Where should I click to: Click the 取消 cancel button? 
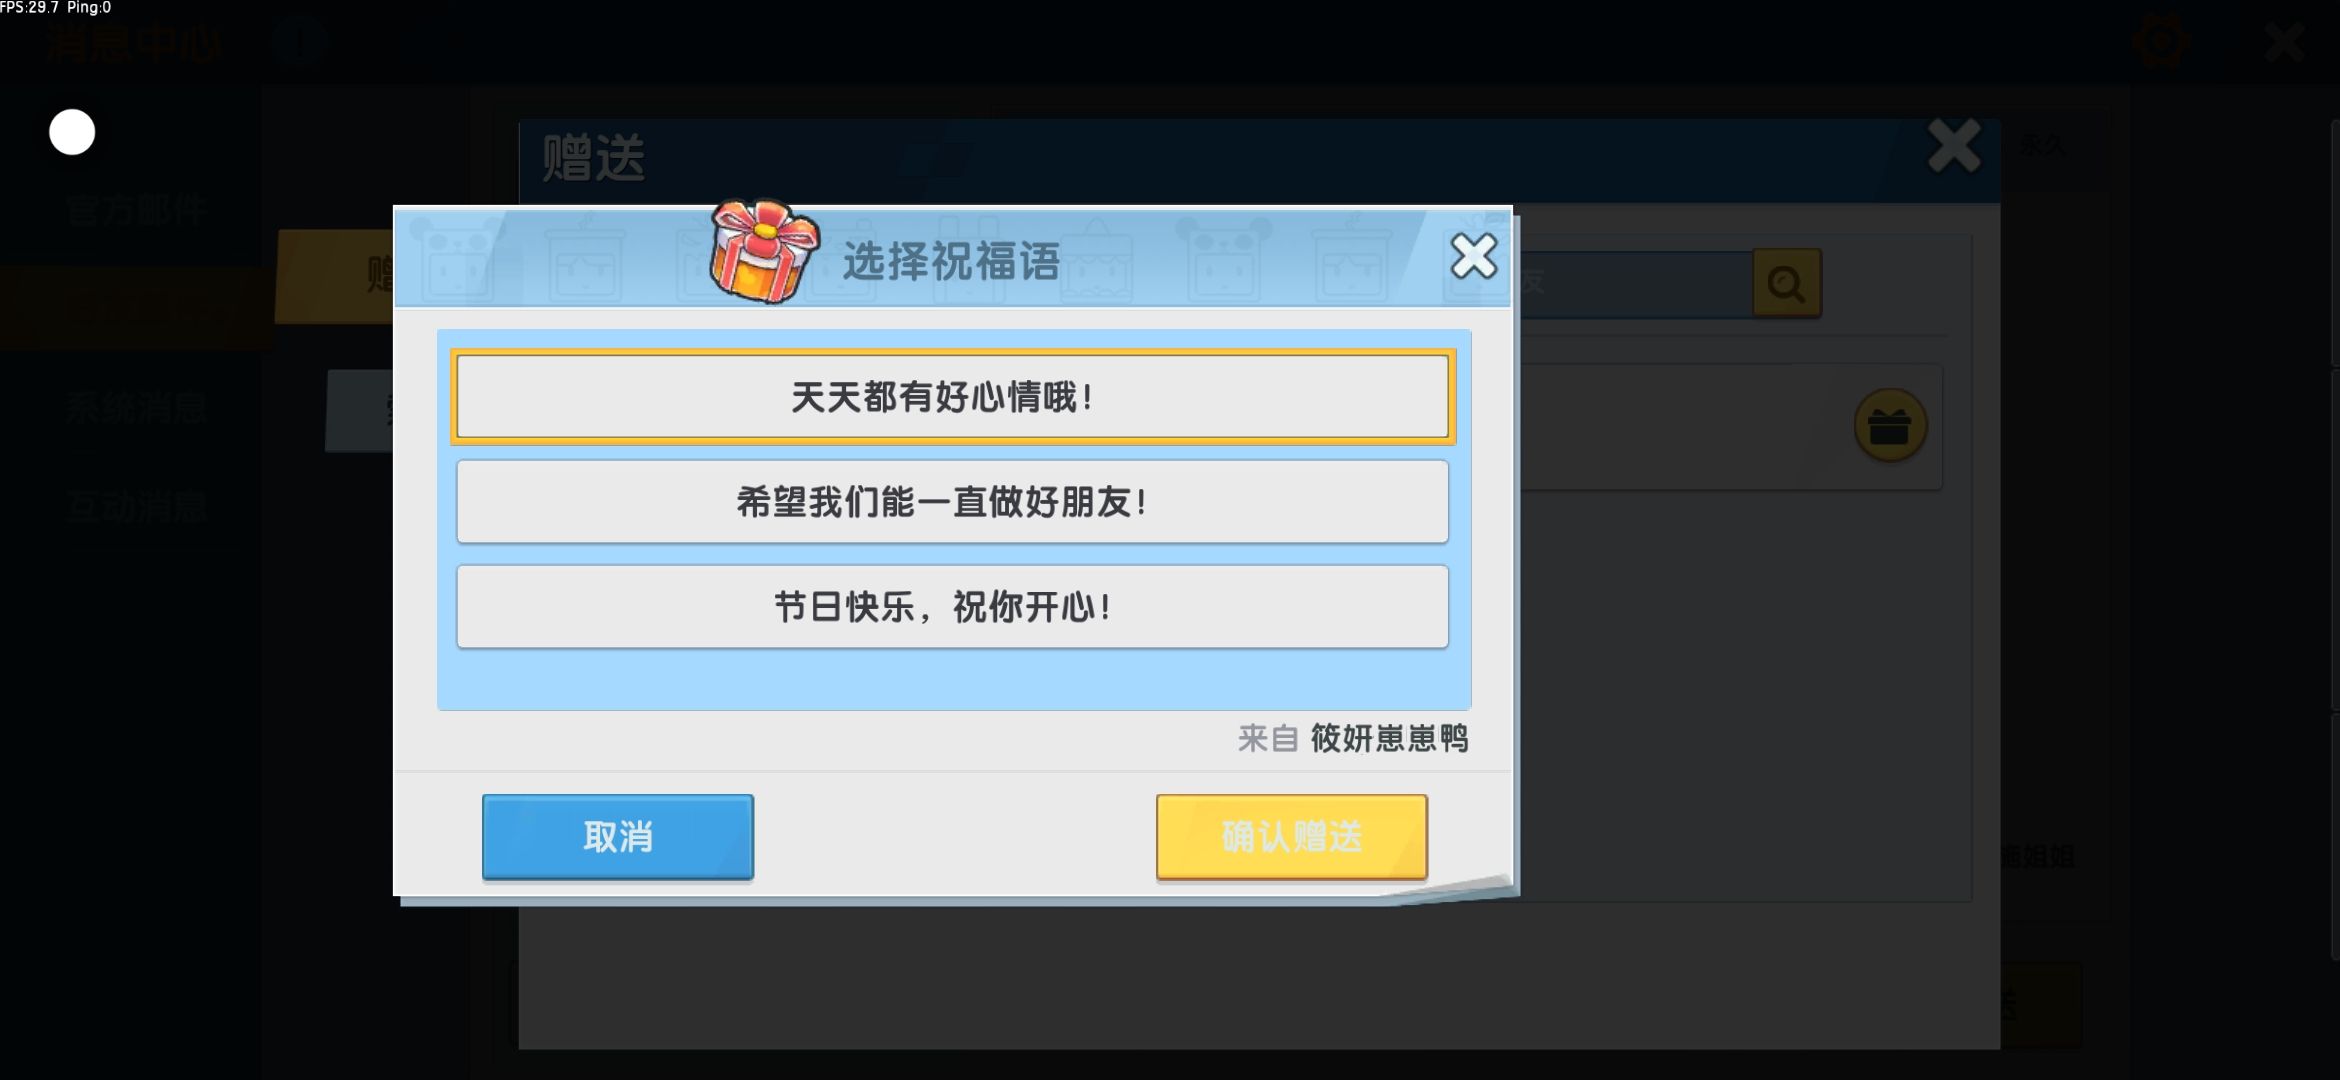point(618,837)
